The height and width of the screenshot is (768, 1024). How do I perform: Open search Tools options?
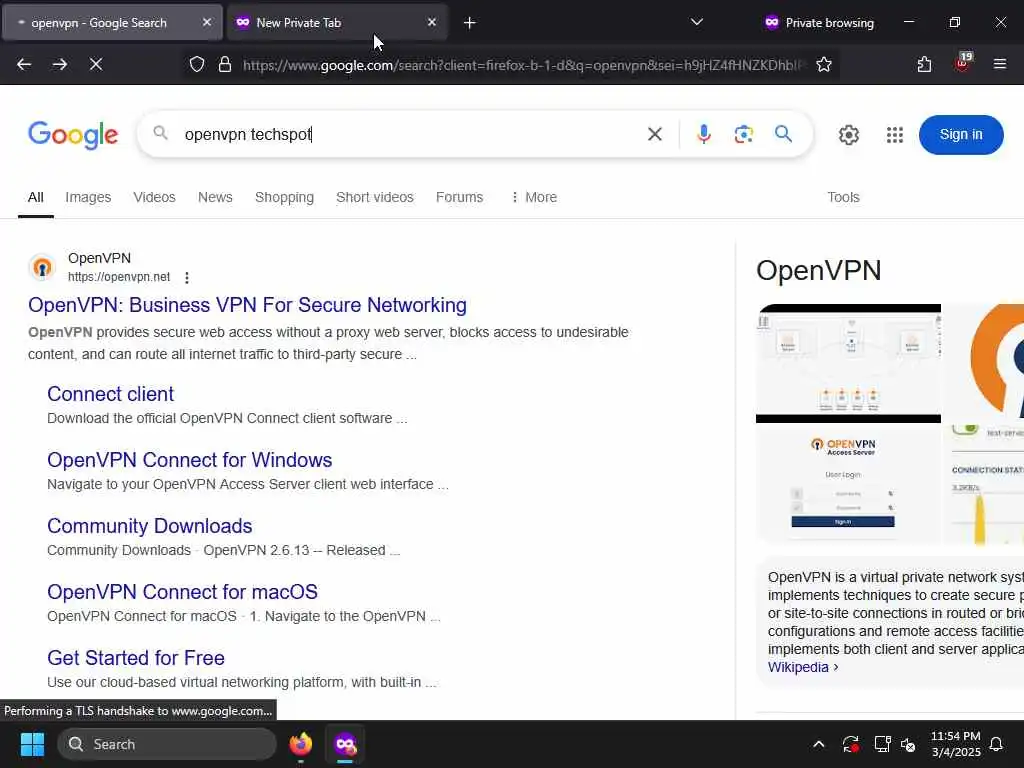coord(843,197)
